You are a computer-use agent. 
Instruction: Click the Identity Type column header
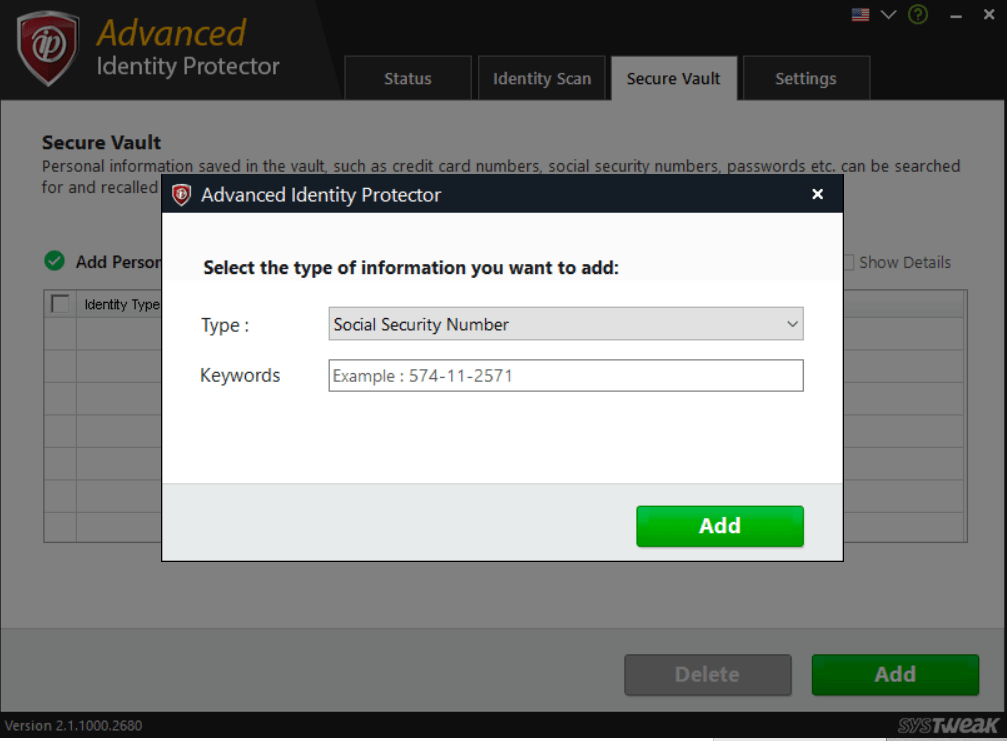[122, 304]
